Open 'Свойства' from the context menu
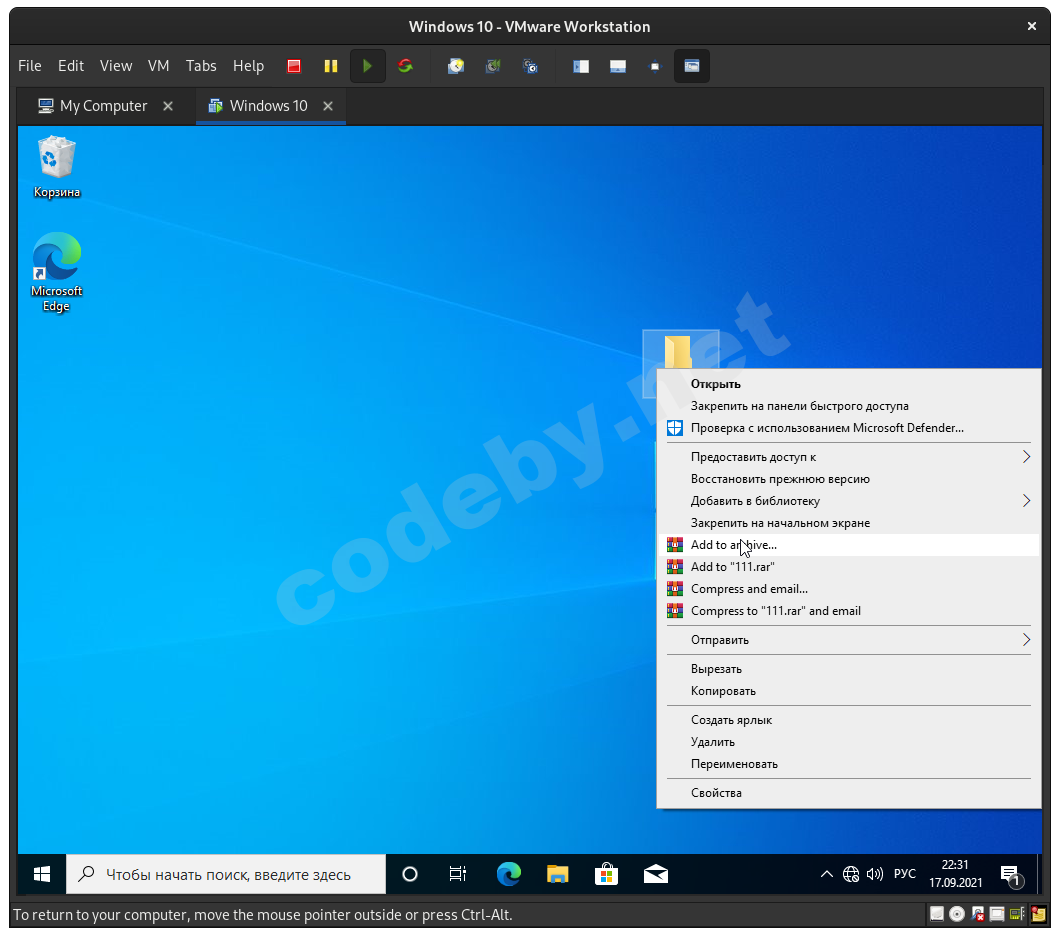The image size is (1060, 937). pos(849,793)
